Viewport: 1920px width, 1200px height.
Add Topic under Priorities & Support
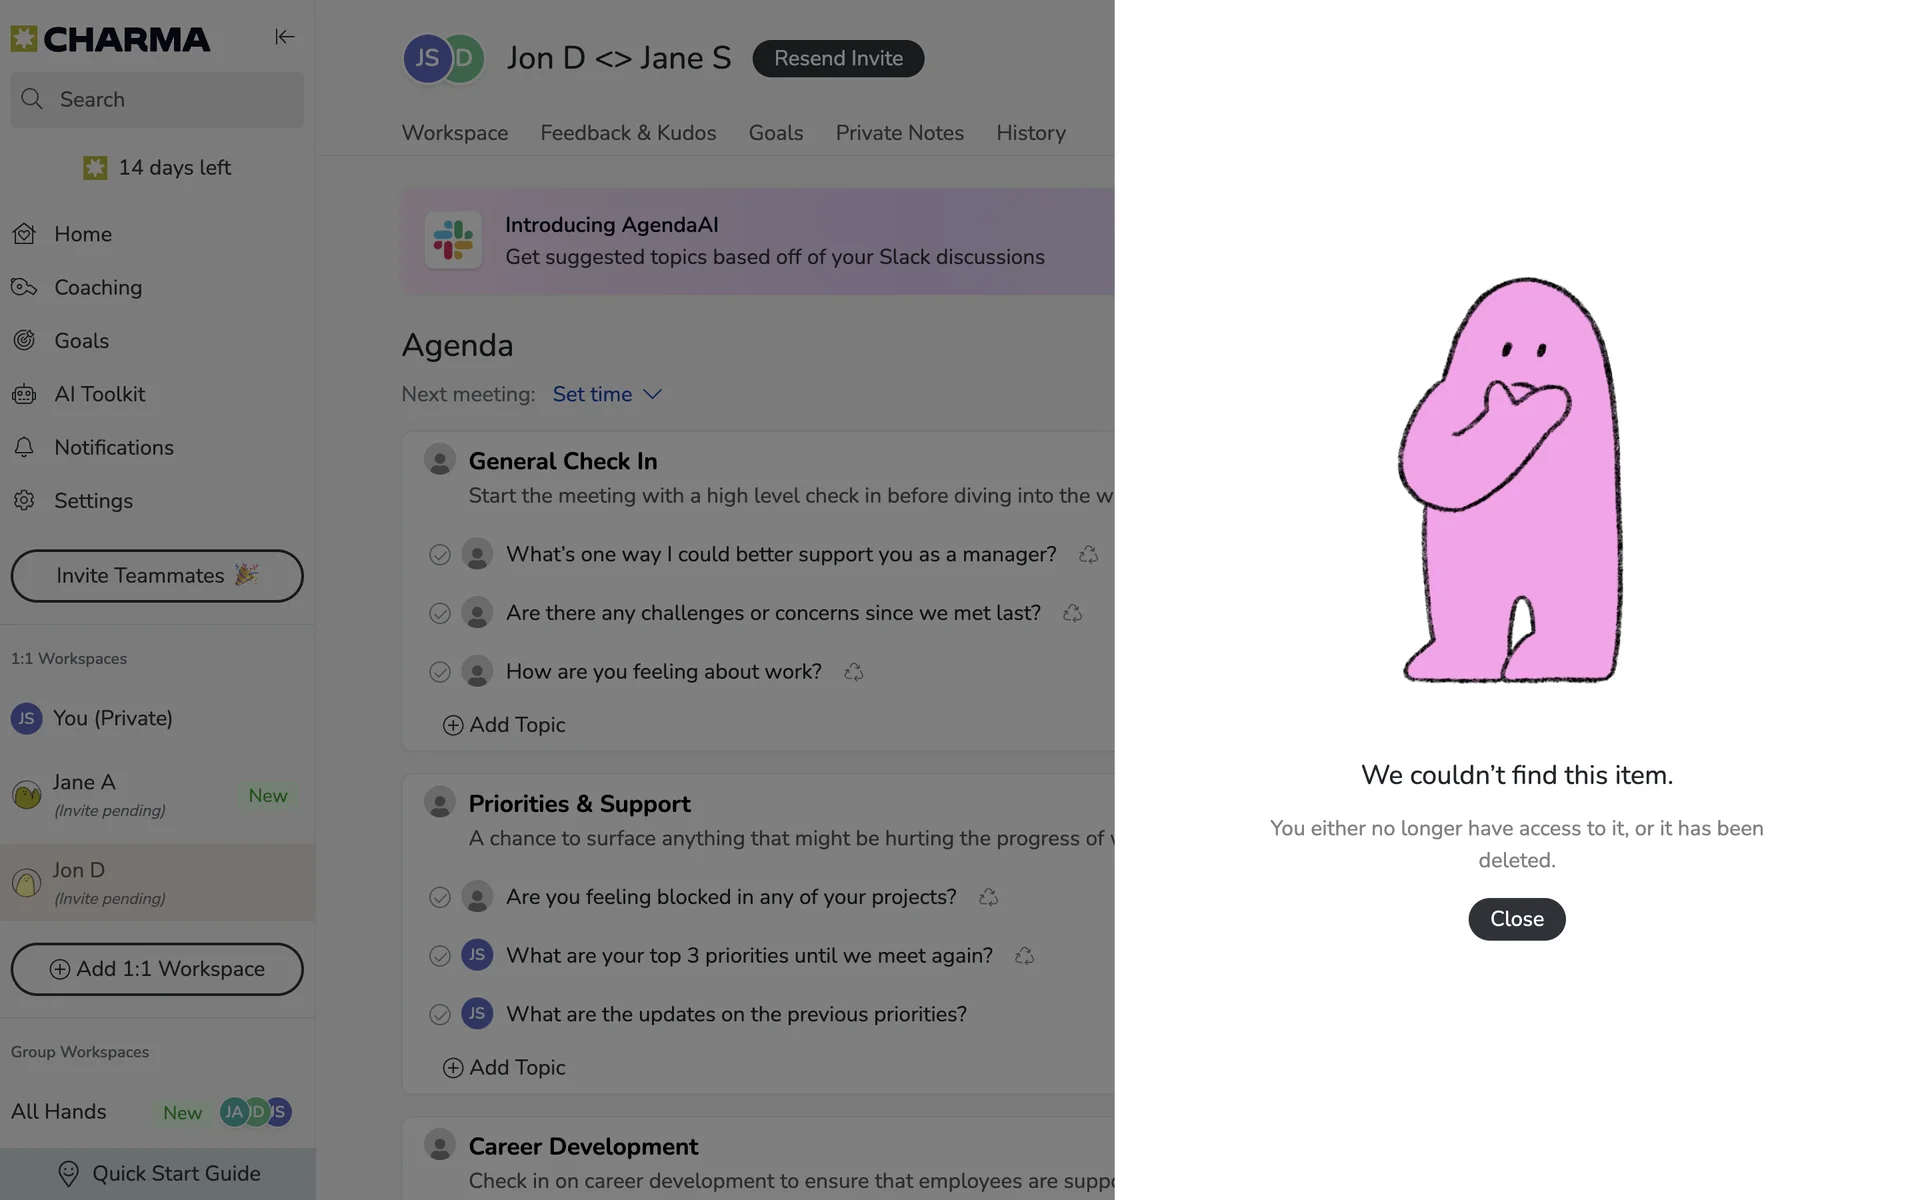click(x=504, y=1067)
